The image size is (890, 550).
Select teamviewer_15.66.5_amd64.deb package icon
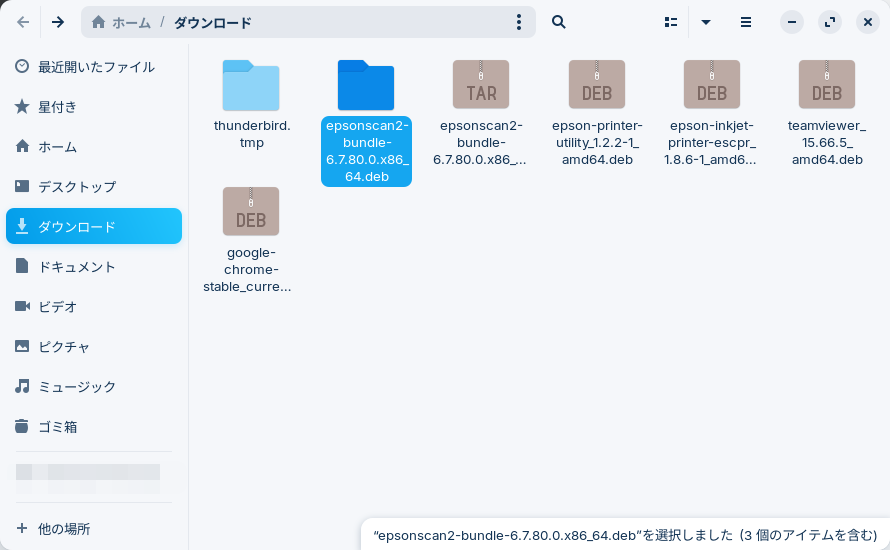tap(826, 84)
